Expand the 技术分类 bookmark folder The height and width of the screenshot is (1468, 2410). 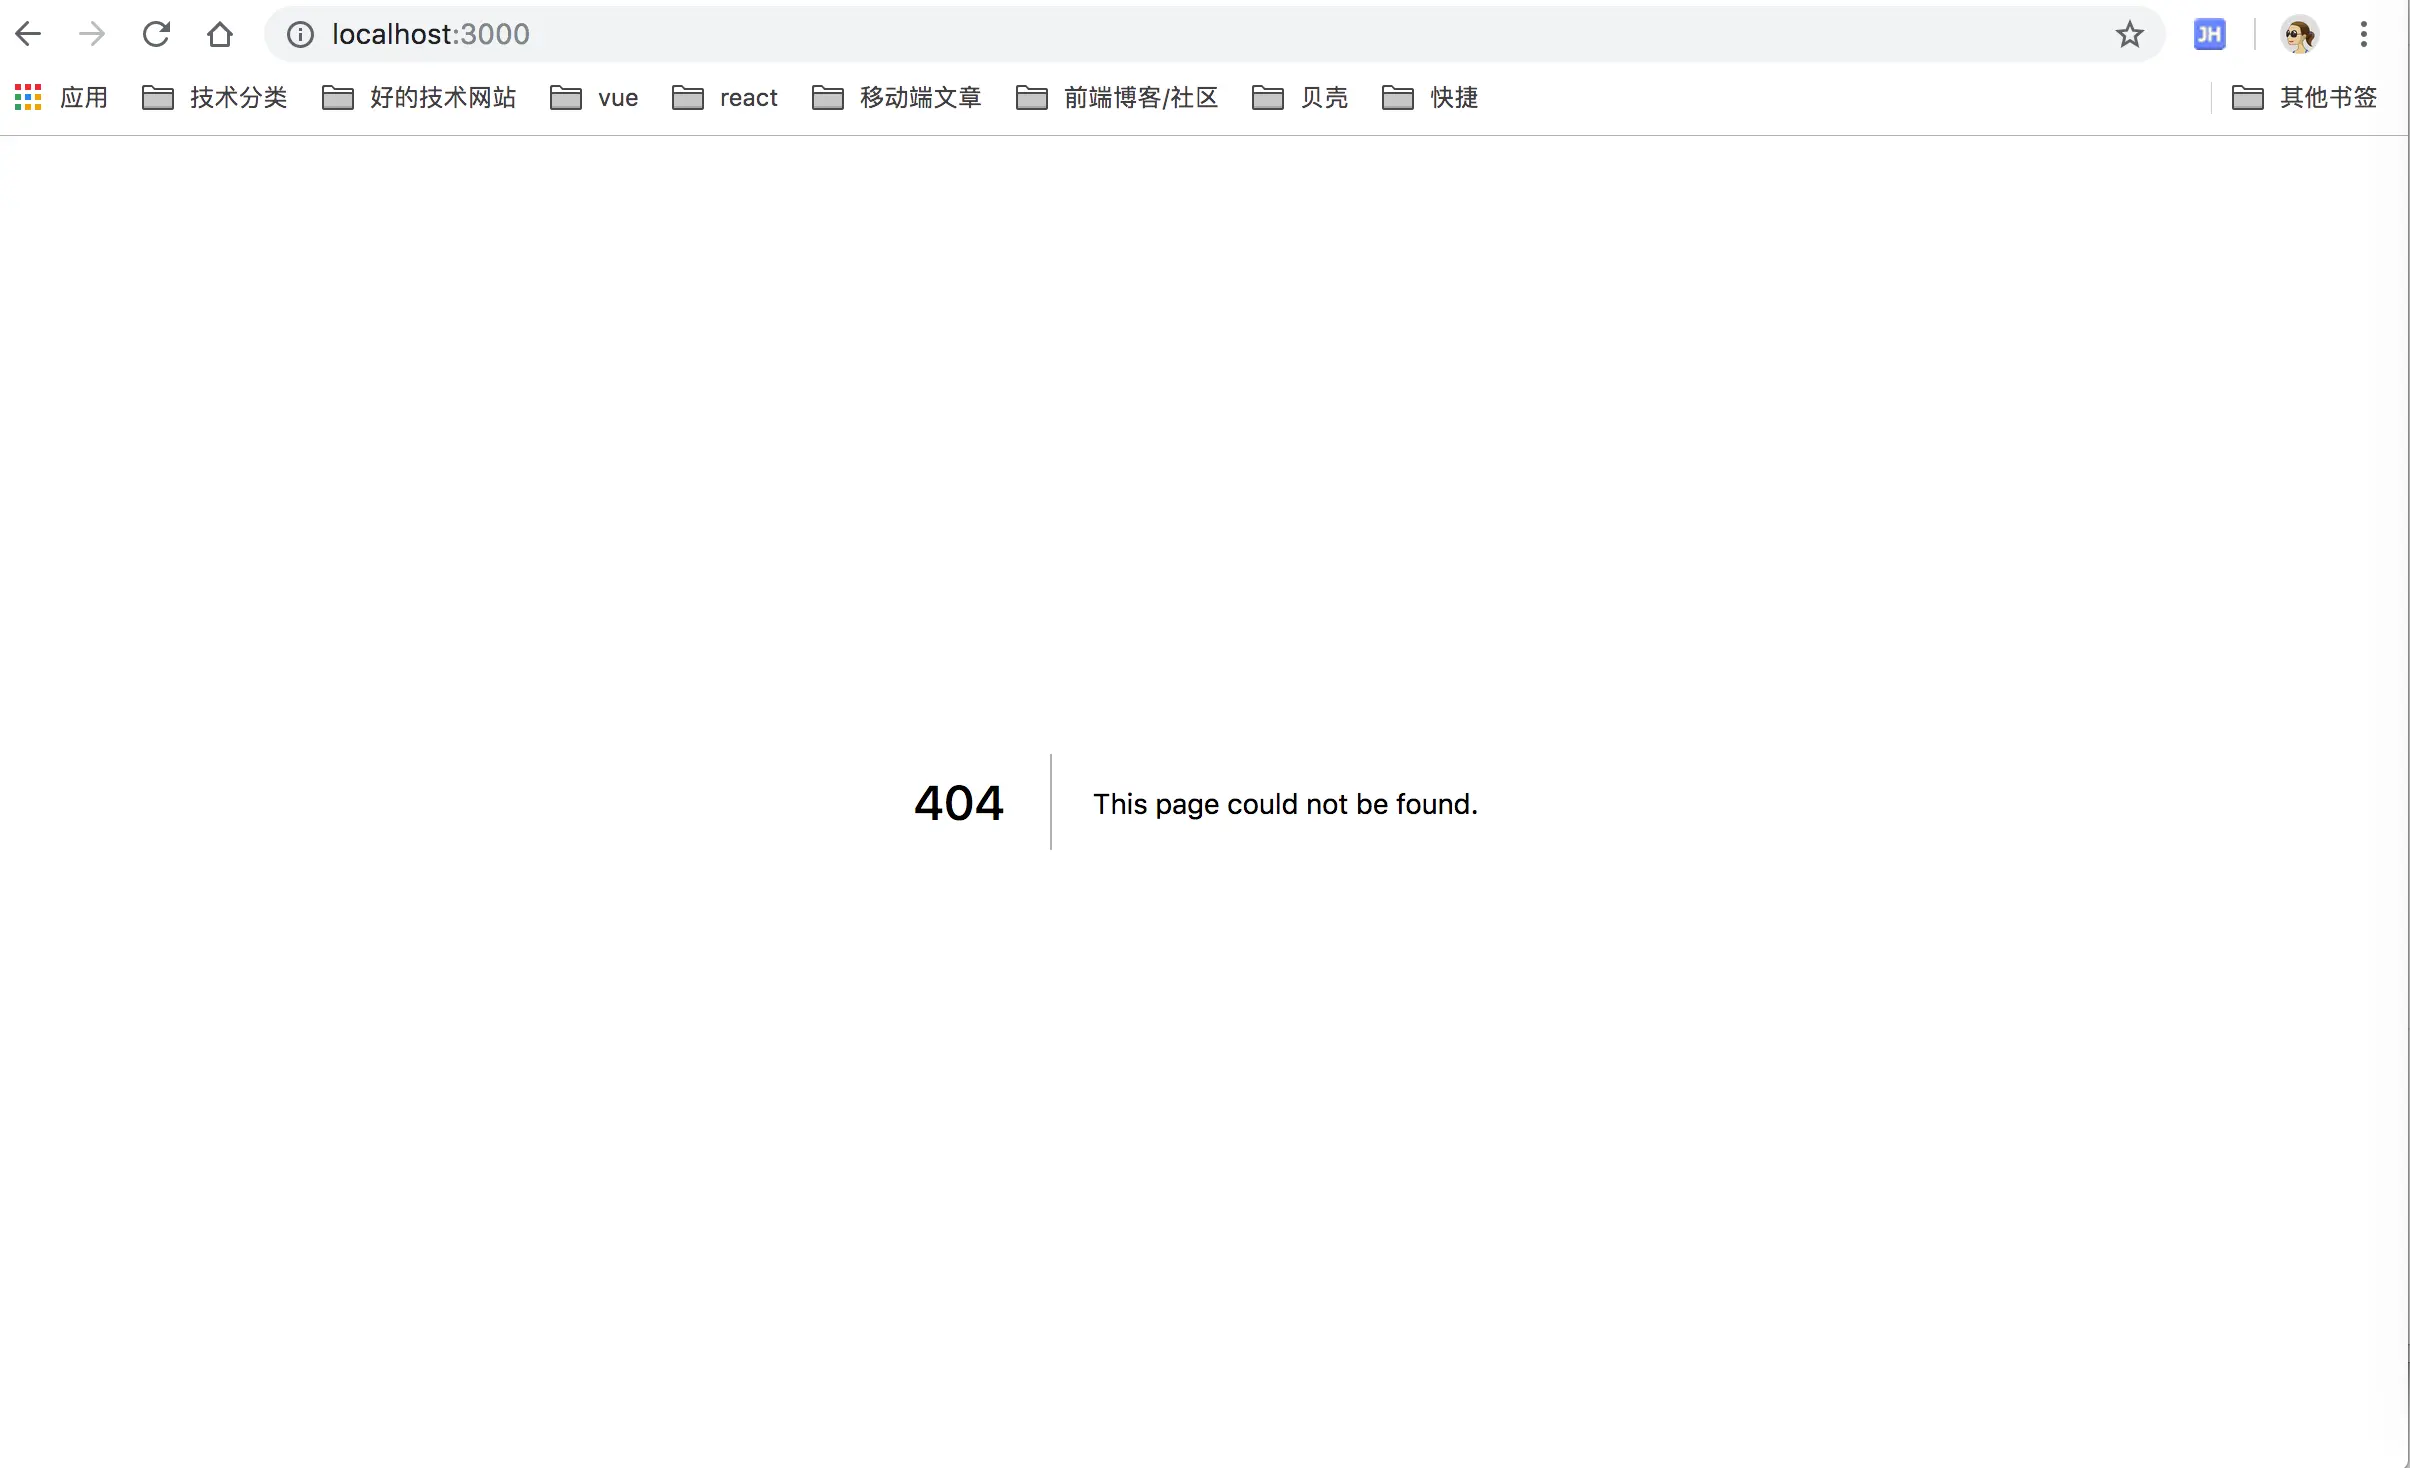click(x=215, y=97)
